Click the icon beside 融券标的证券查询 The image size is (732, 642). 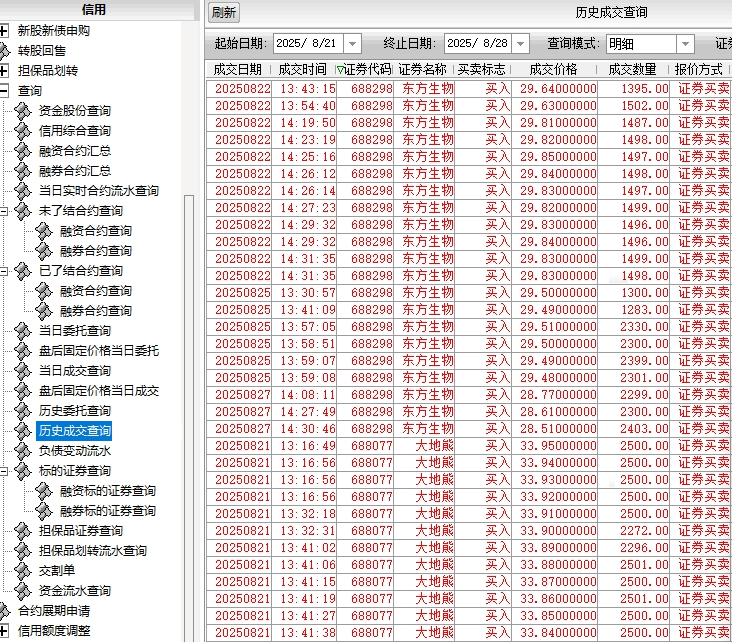click(43, 511)
